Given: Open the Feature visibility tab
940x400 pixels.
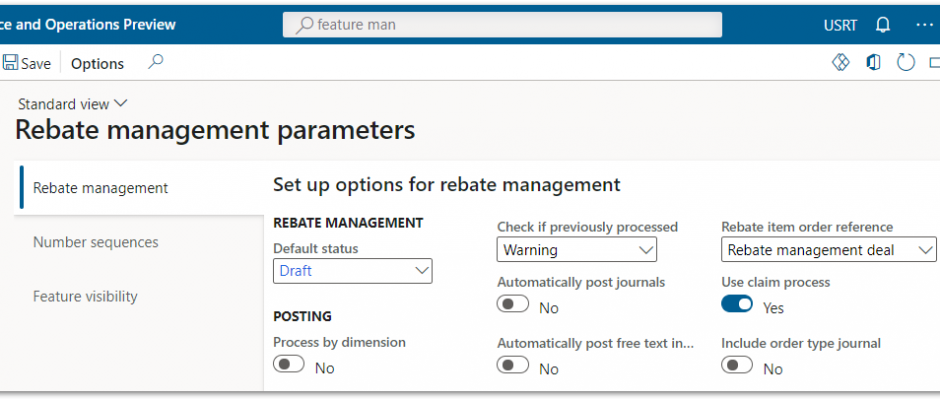Looking at the screenshot, I should point(85,296).
